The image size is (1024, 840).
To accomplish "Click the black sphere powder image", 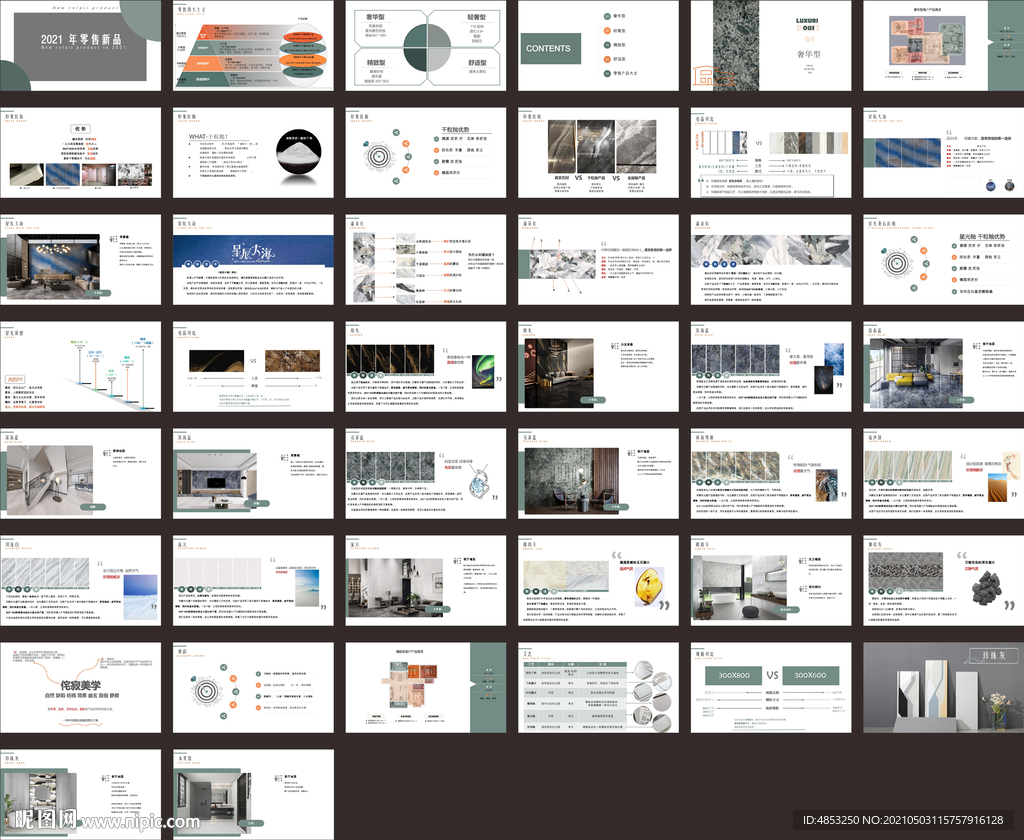I will pos(292,158).
